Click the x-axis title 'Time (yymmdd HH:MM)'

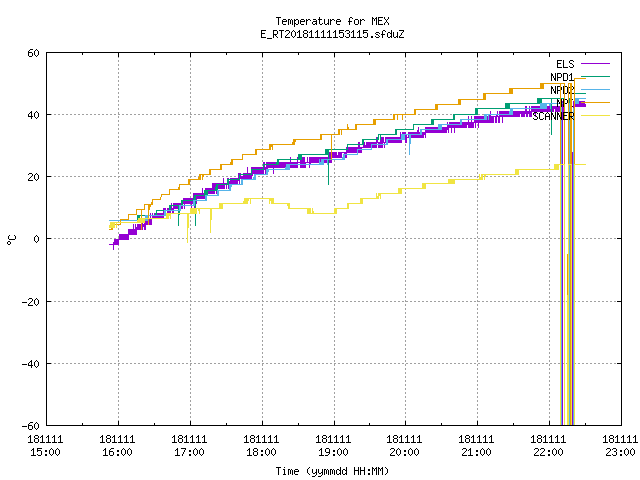332,471
